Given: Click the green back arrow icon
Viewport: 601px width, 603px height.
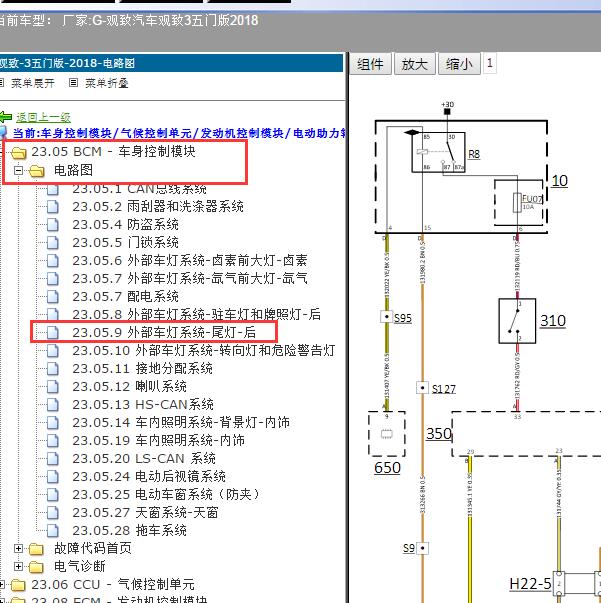Looking at the screenshot, I should (5, 117).
